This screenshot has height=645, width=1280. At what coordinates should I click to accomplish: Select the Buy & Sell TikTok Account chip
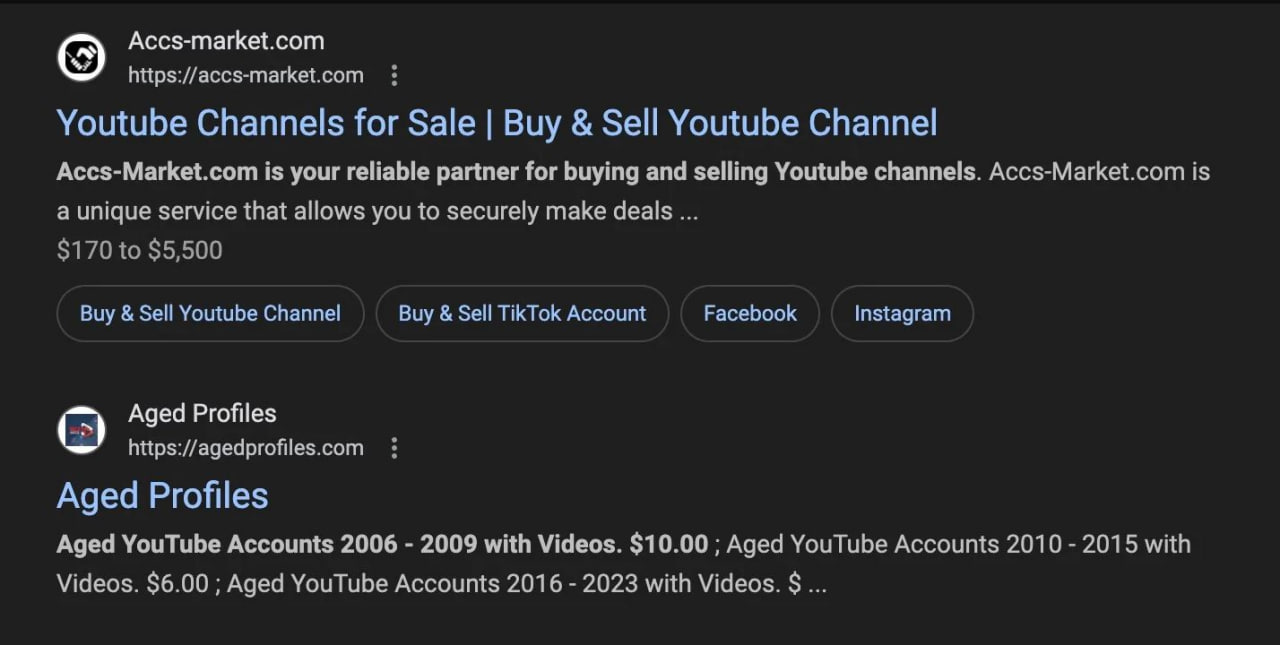[522, 313]
